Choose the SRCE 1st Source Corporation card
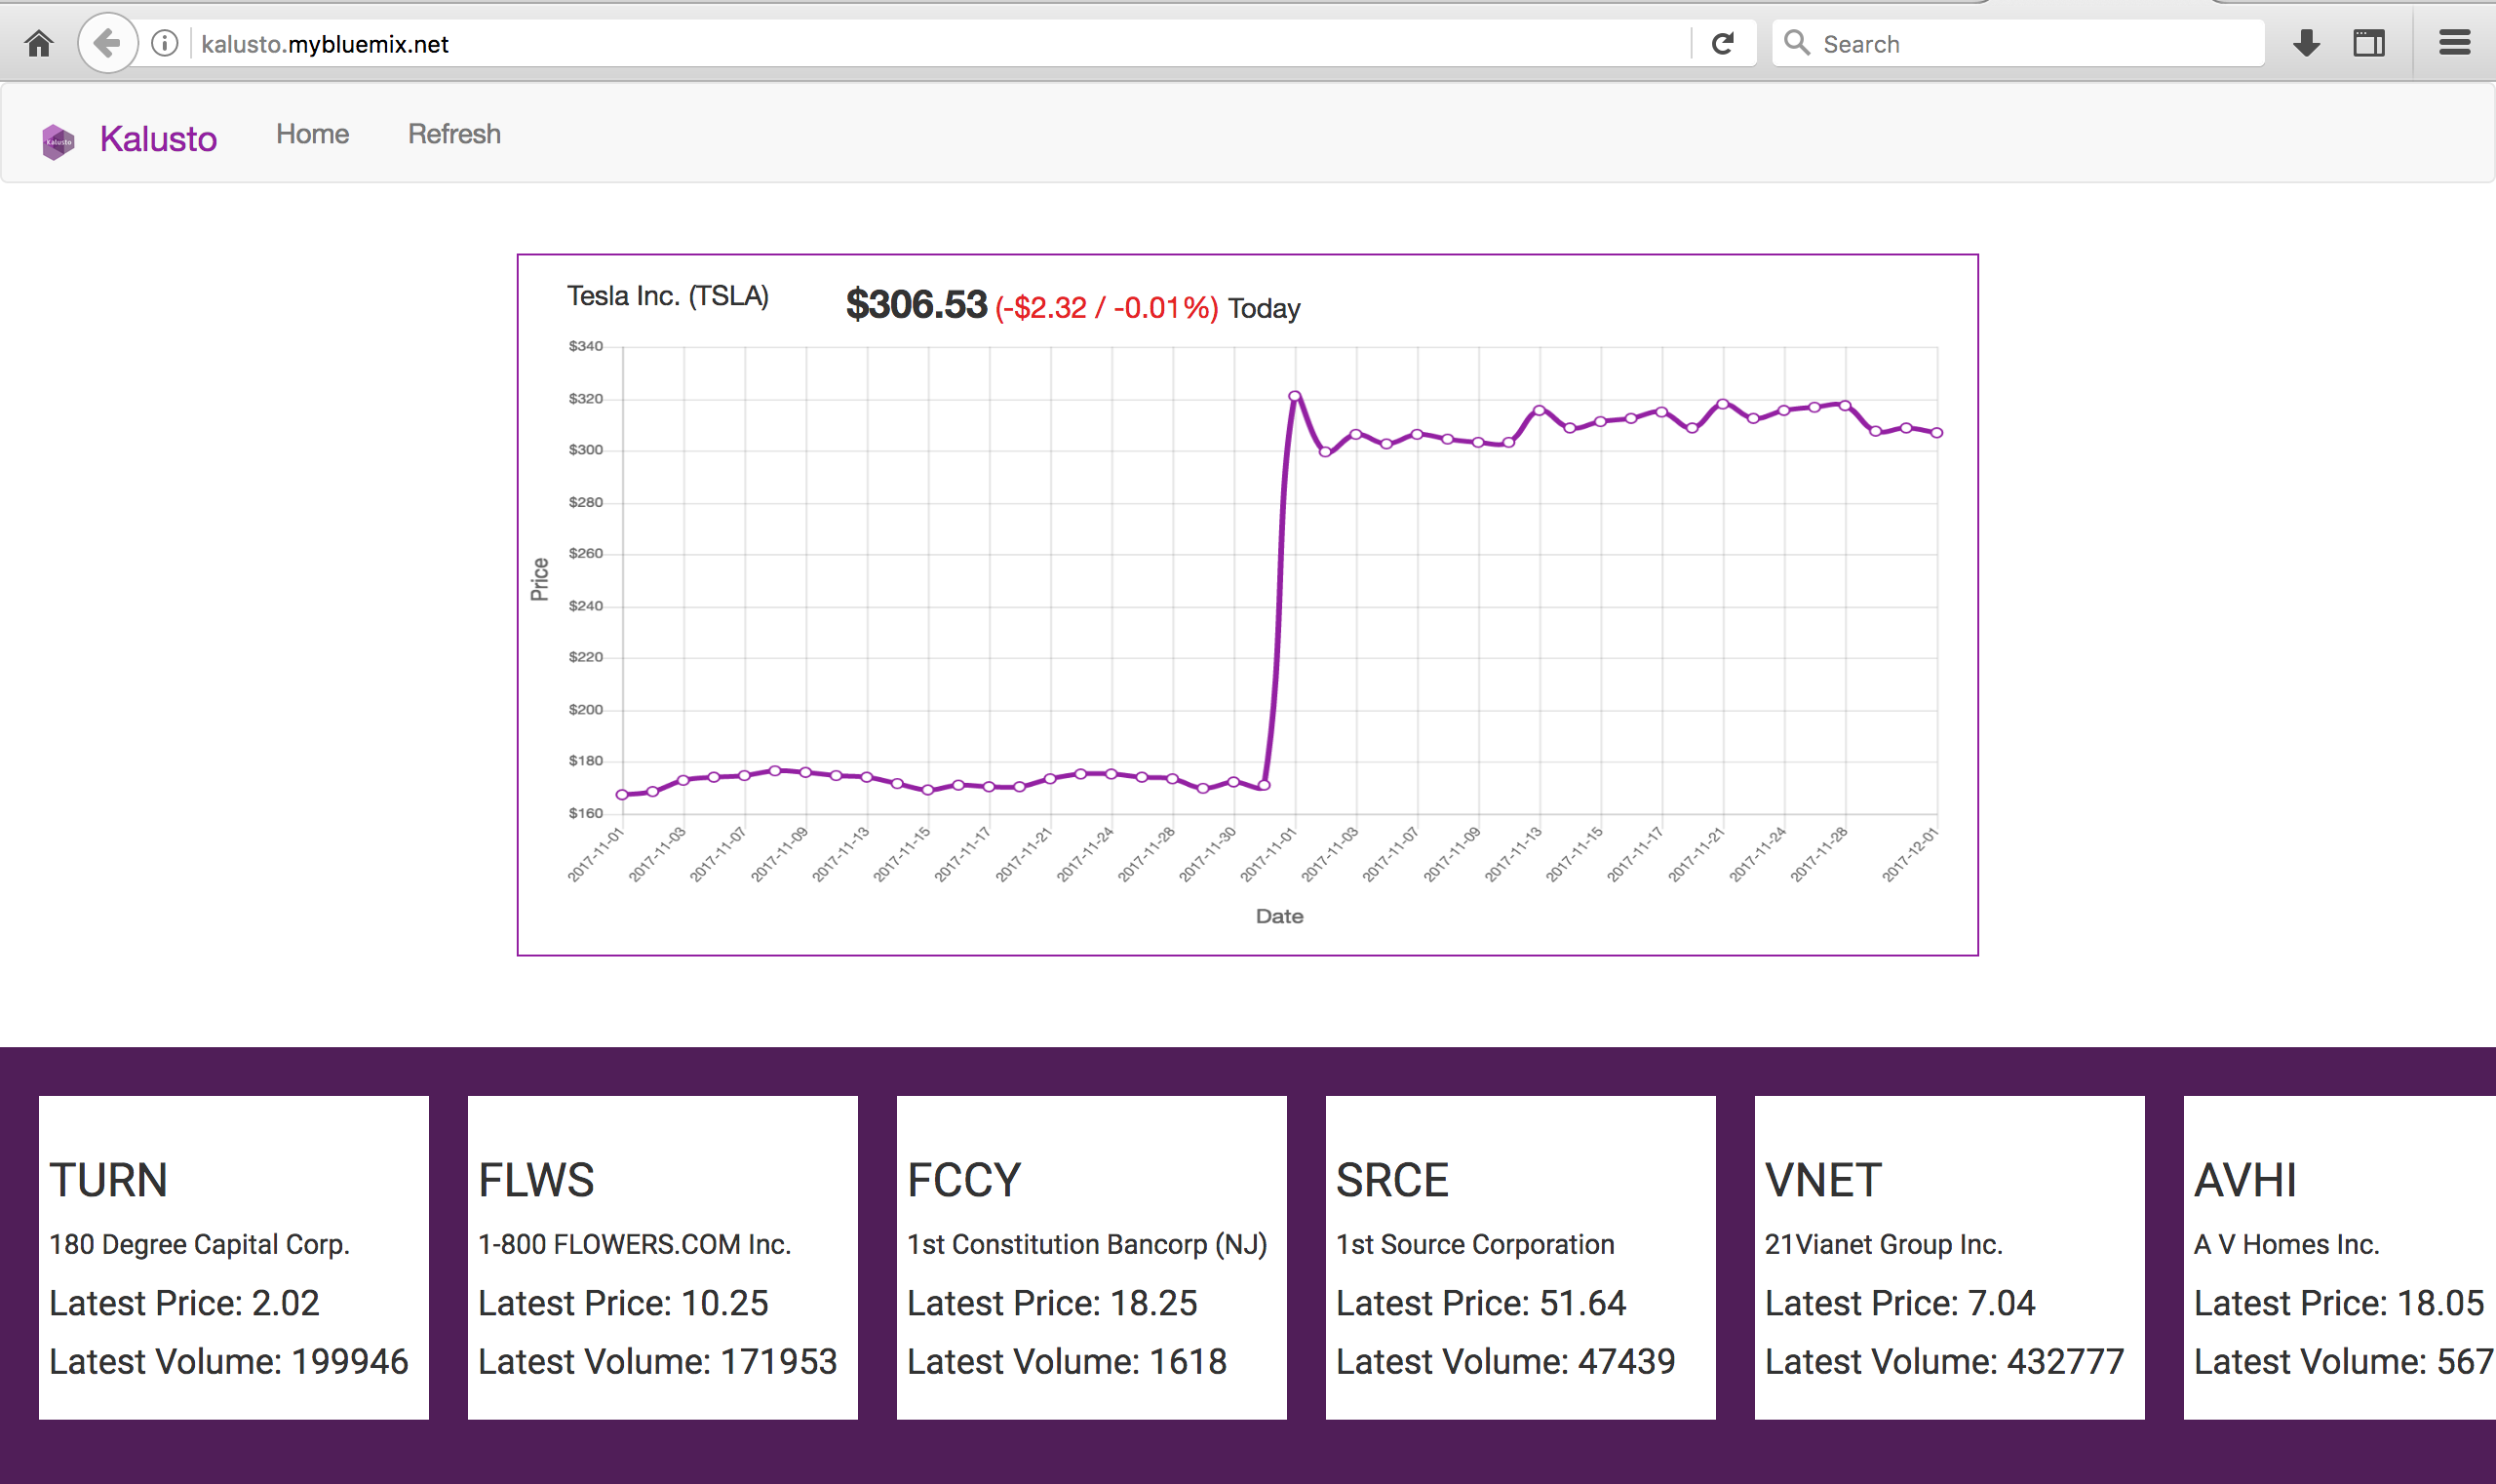 coord(1520,1257)
